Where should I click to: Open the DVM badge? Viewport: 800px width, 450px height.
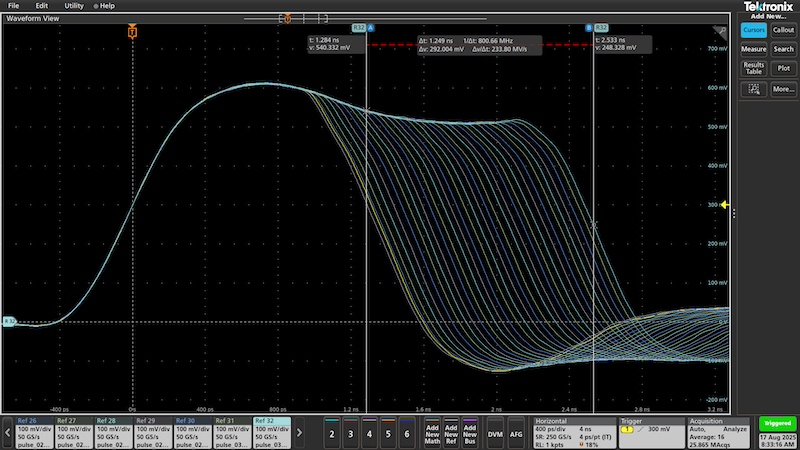(495, 434)
